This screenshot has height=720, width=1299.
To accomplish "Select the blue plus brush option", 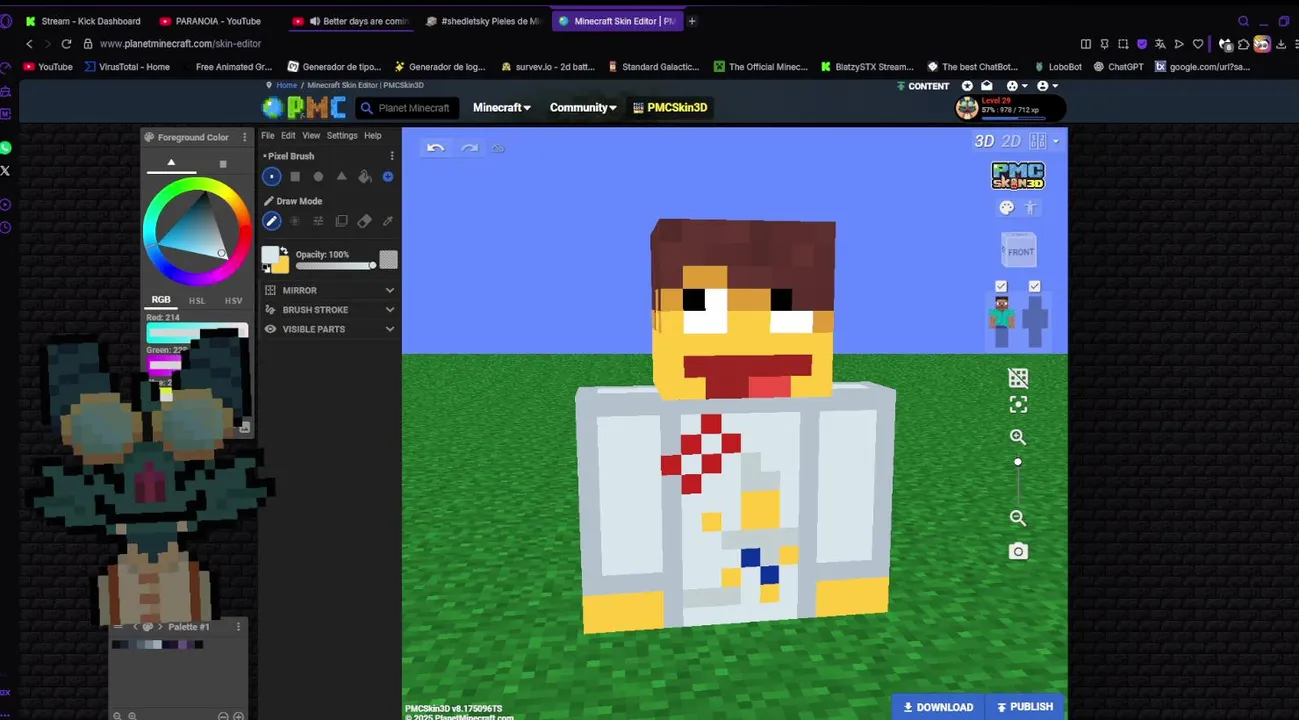I will click(388, 177).
